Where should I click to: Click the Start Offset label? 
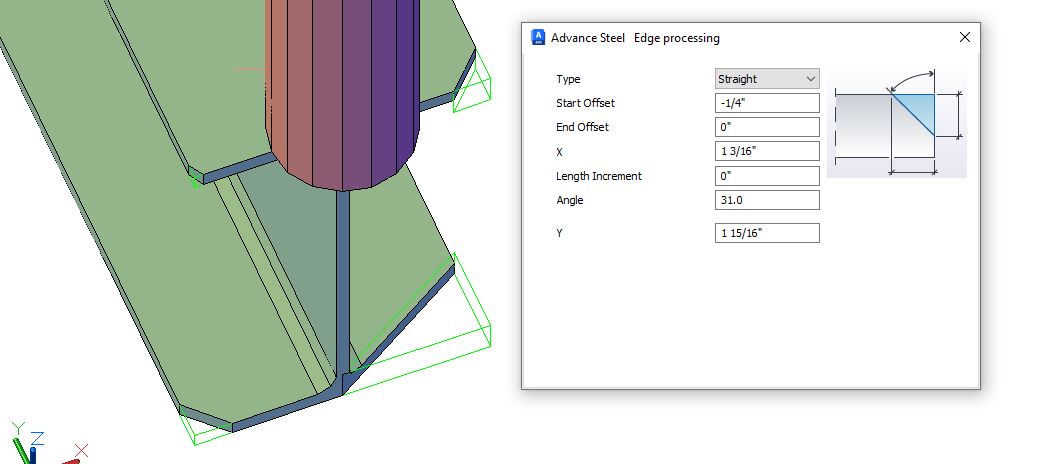[586, 103]
